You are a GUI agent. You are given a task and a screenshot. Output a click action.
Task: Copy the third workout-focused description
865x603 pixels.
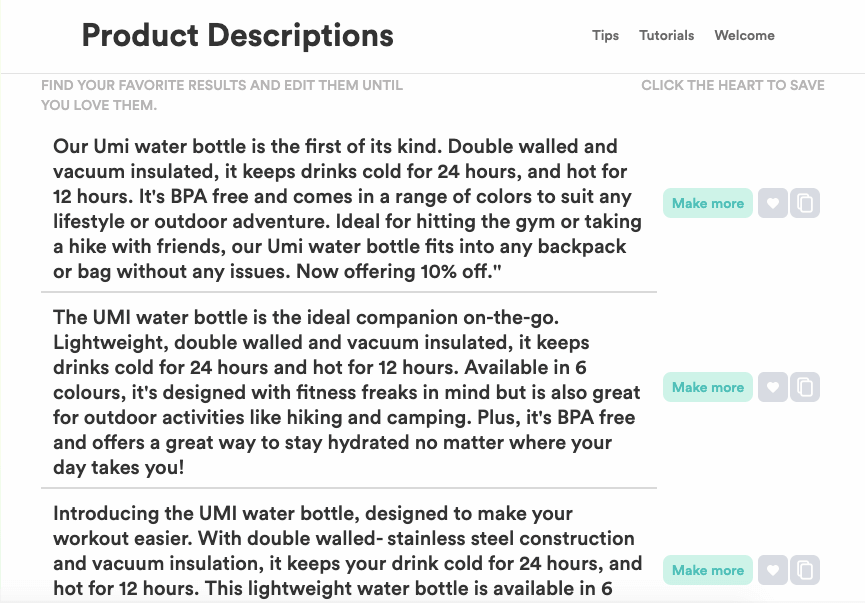pos(805,569)
